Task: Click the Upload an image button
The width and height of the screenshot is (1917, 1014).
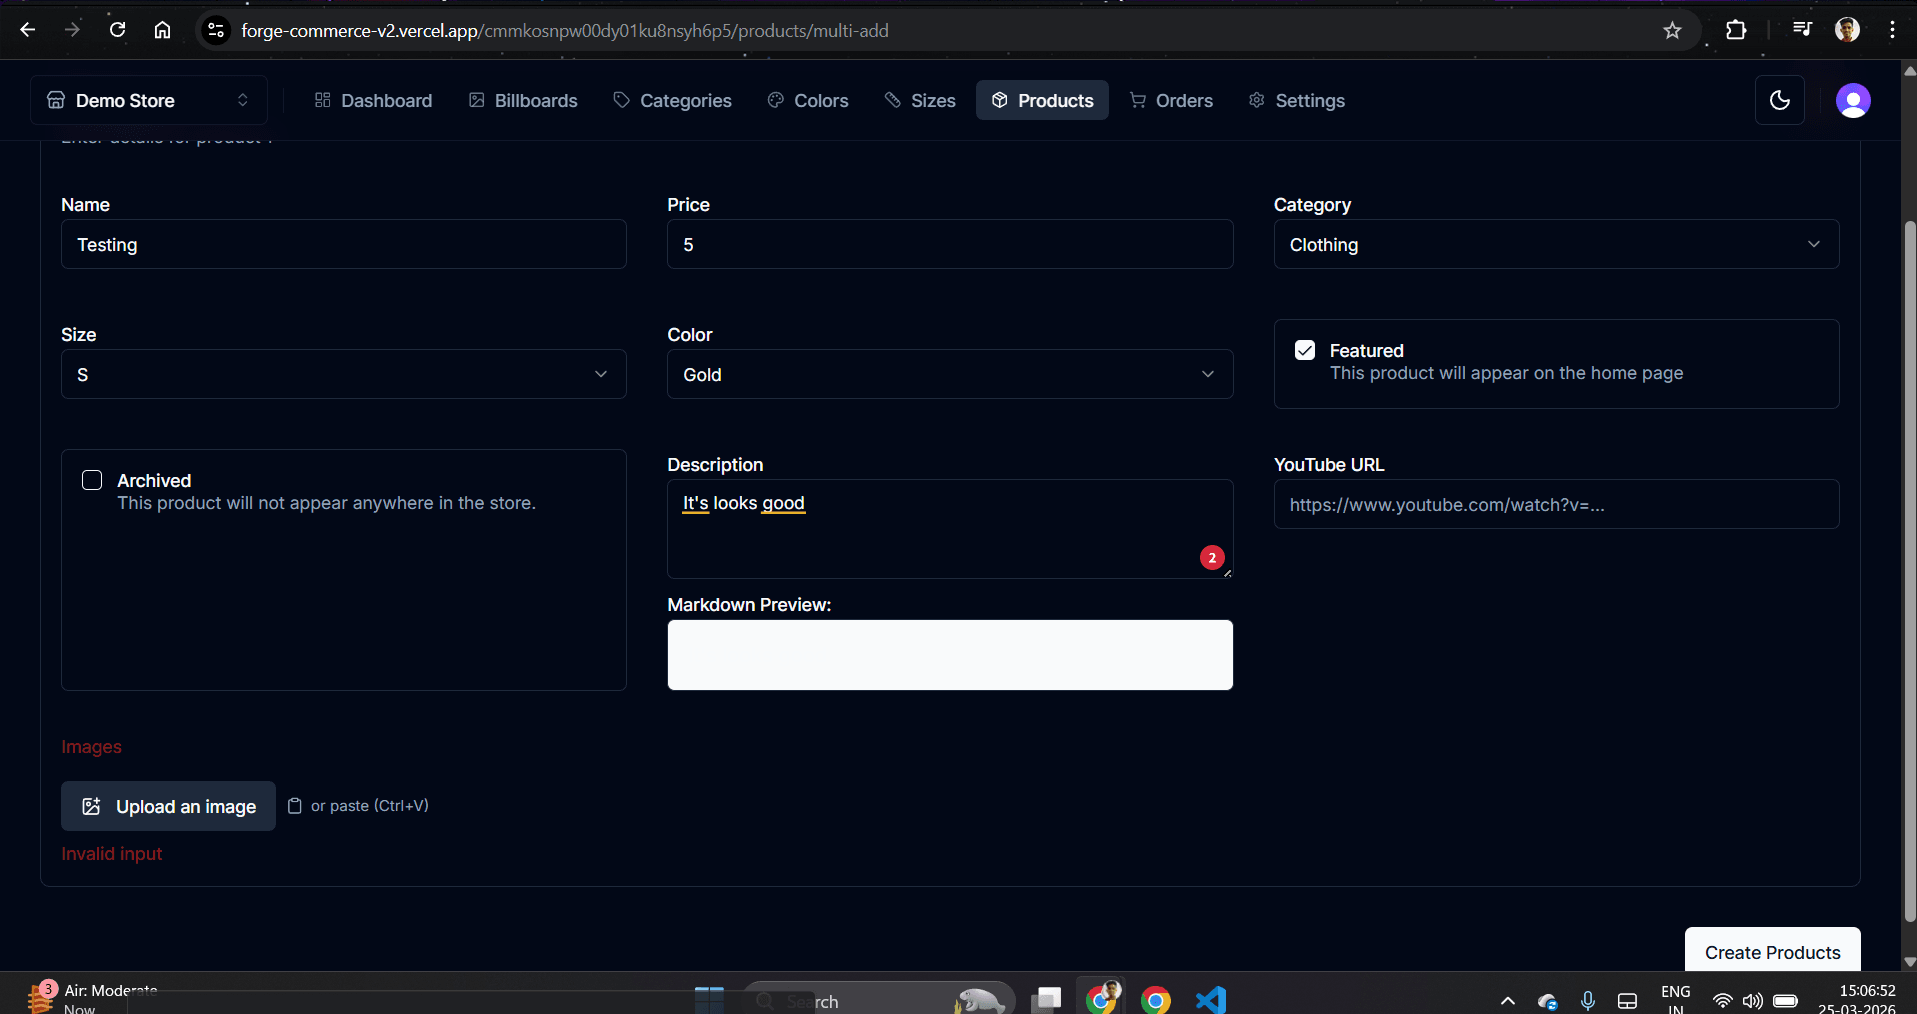Action: pyautogui.click(x=168, y=806)
